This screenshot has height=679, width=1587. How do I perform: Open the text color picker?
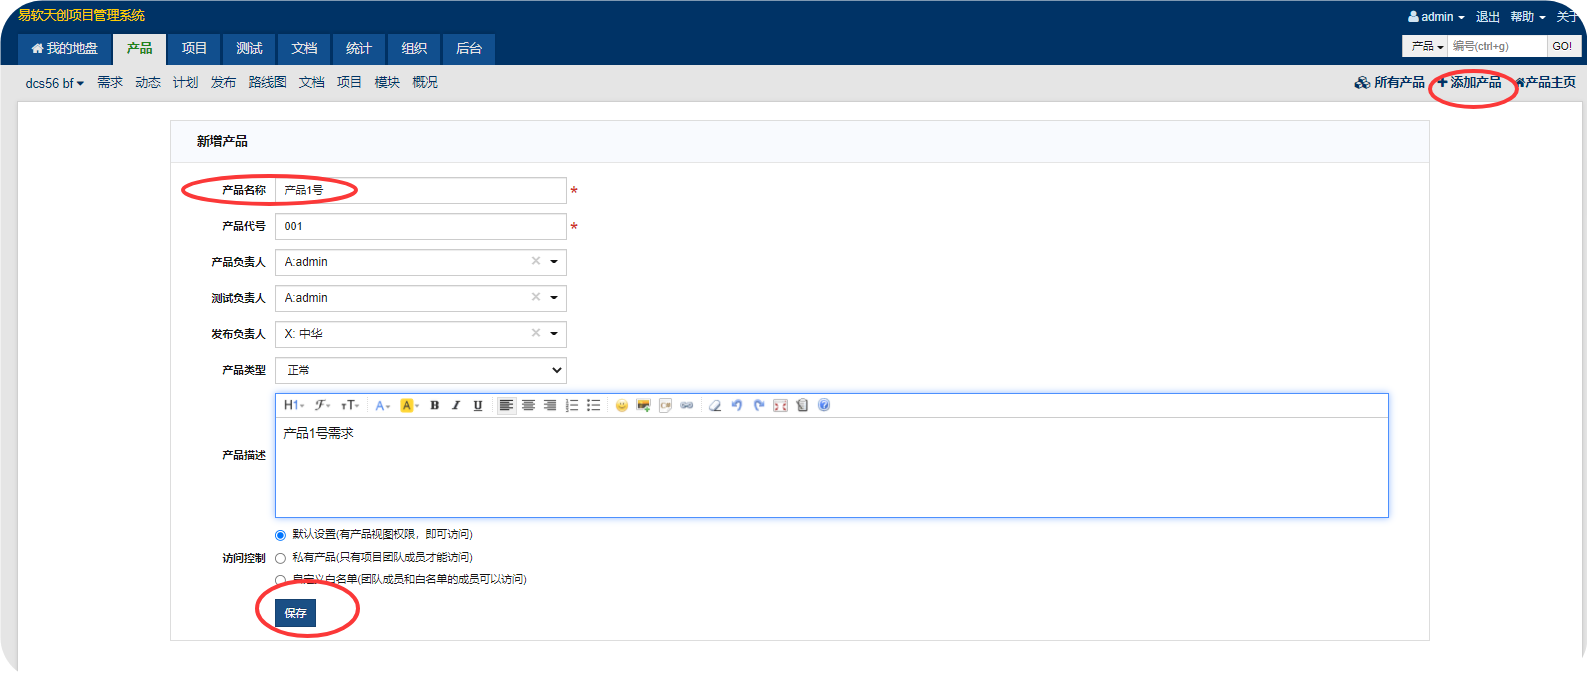pyautogui.click(x=382, y=405)
